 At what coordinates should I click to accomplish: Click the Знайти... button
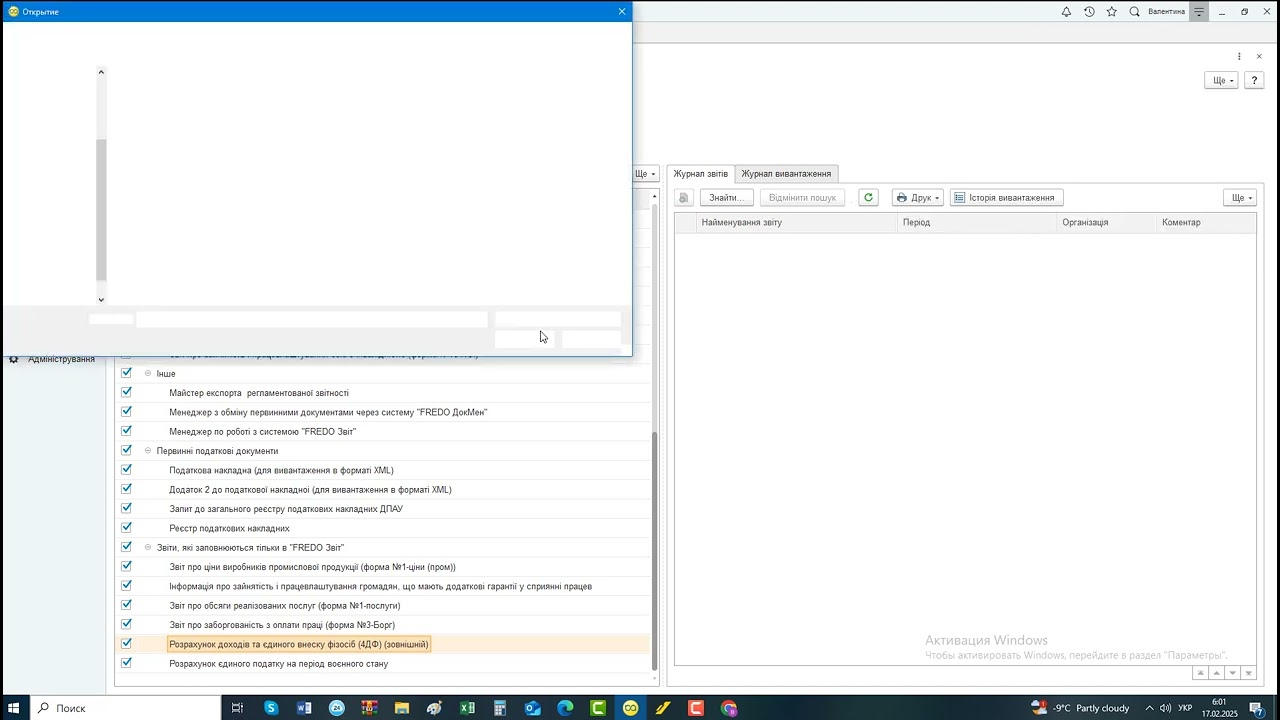pyautogui.click(x=726, y=198)
